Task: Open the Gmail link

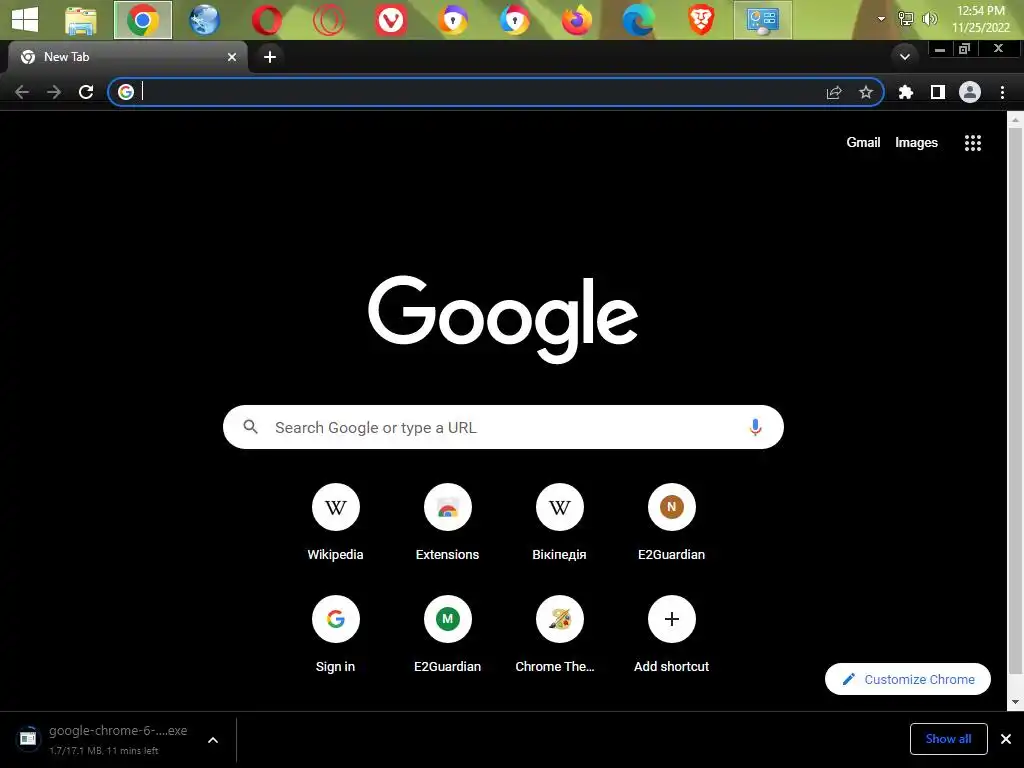Action: (863, 142)
